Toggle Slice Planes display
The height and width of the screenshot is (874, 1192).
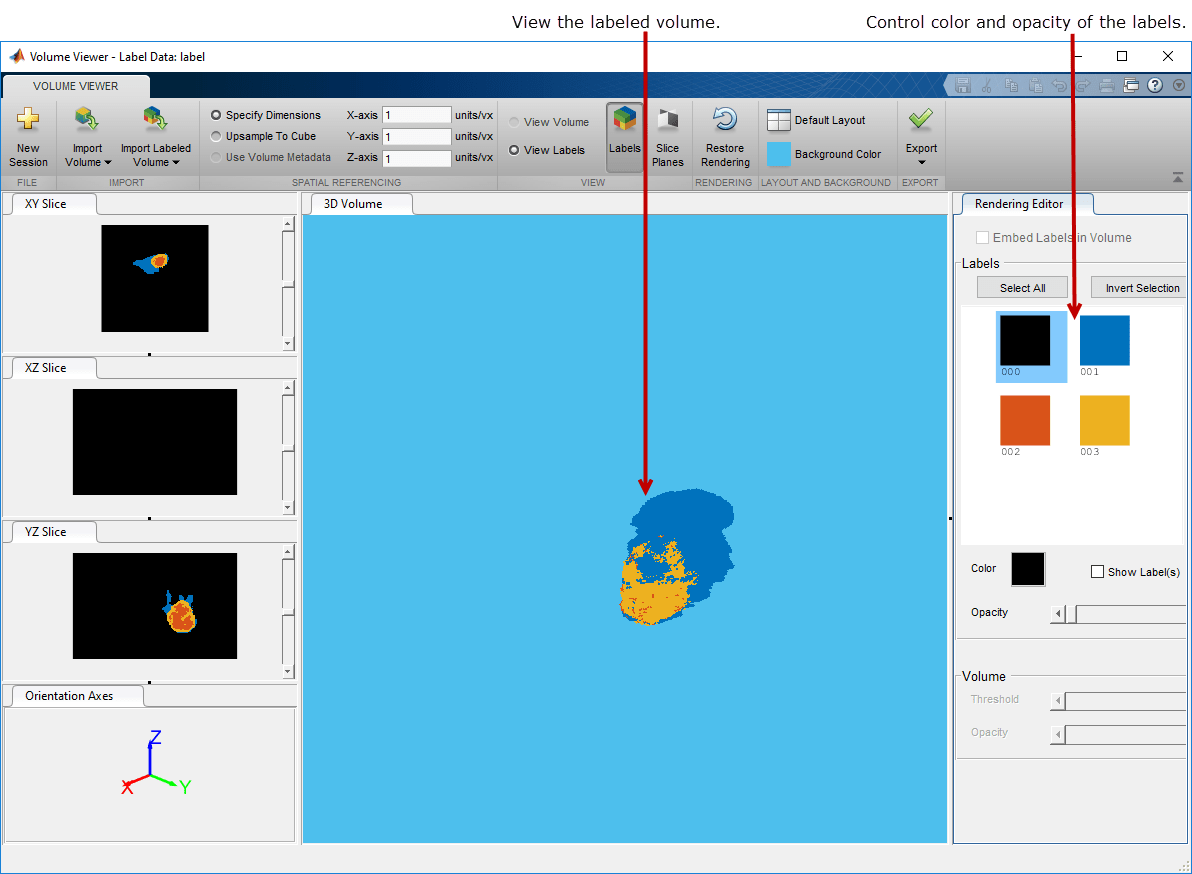[667, 137]
